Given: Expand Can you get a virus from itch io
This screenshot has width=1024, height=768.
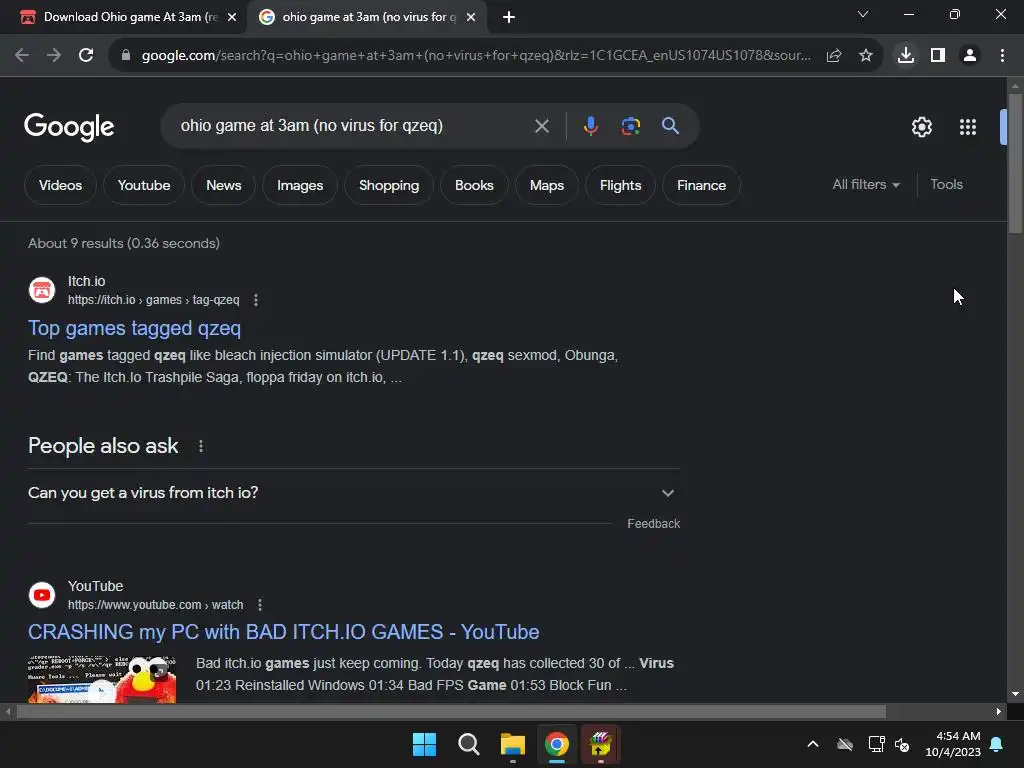Looking at the screenshot, I should tap(353, 493).
